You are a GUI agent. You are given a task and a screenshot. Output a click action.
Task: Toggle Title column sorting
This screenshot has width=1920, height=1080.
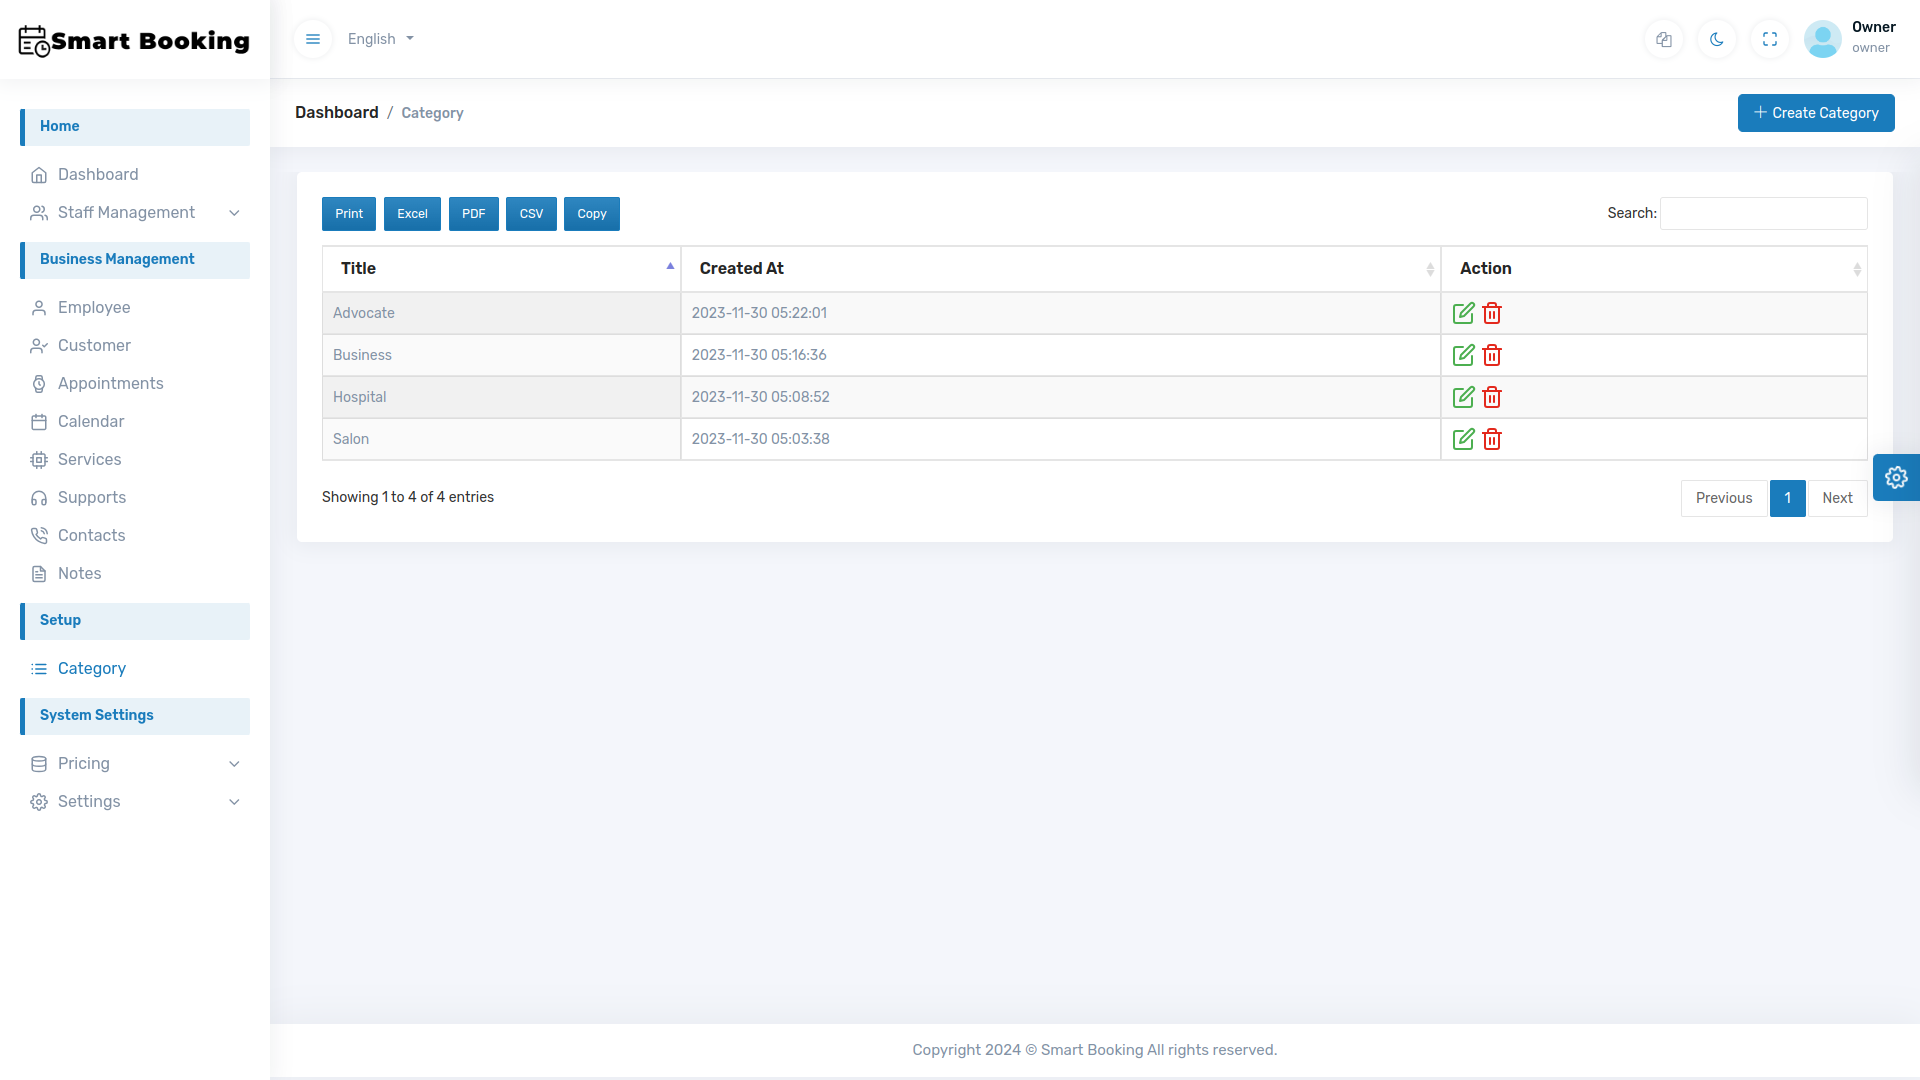(x=500, y=268)
